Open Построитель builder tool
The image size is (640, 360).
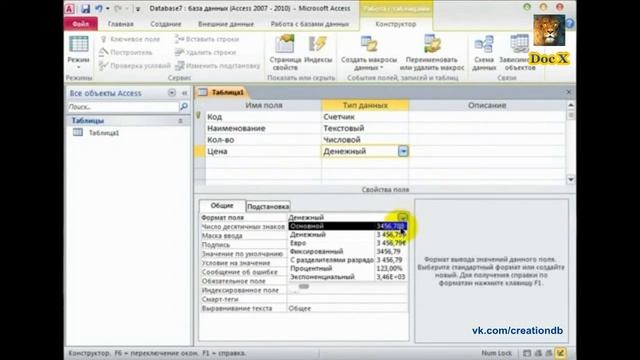pos(126,52)
